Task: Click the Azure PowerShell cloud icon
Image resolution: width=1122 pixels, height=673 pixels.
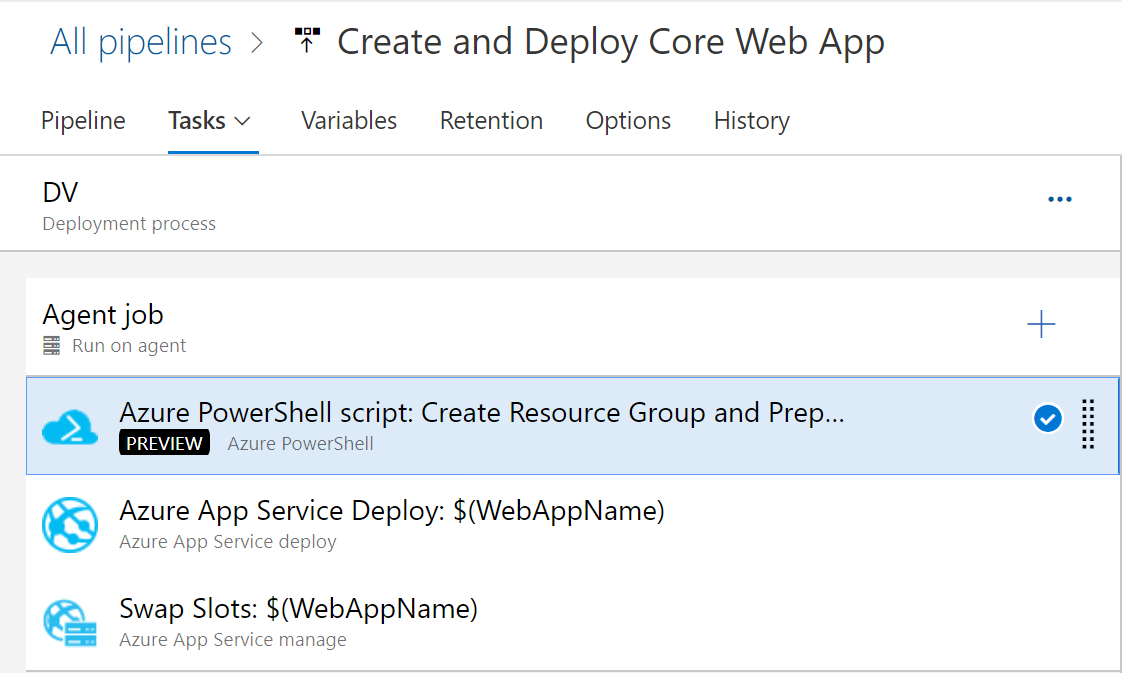Action: pos(69,427)
